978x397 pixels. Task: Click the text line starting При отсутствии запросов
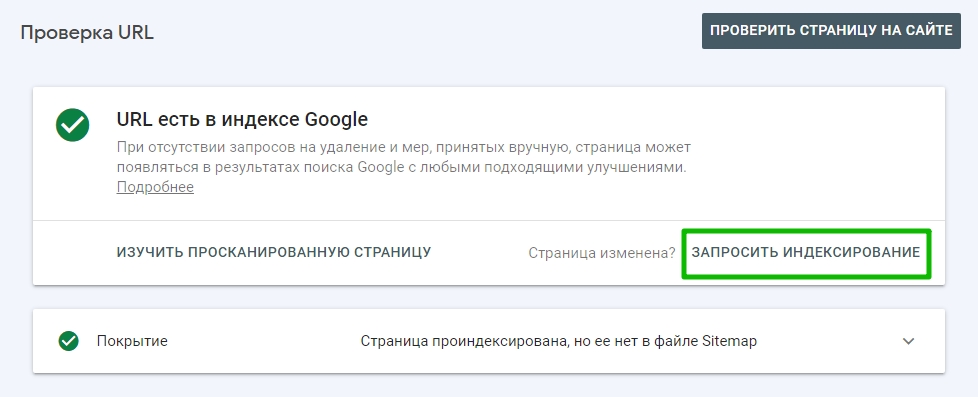coord(404,149)
